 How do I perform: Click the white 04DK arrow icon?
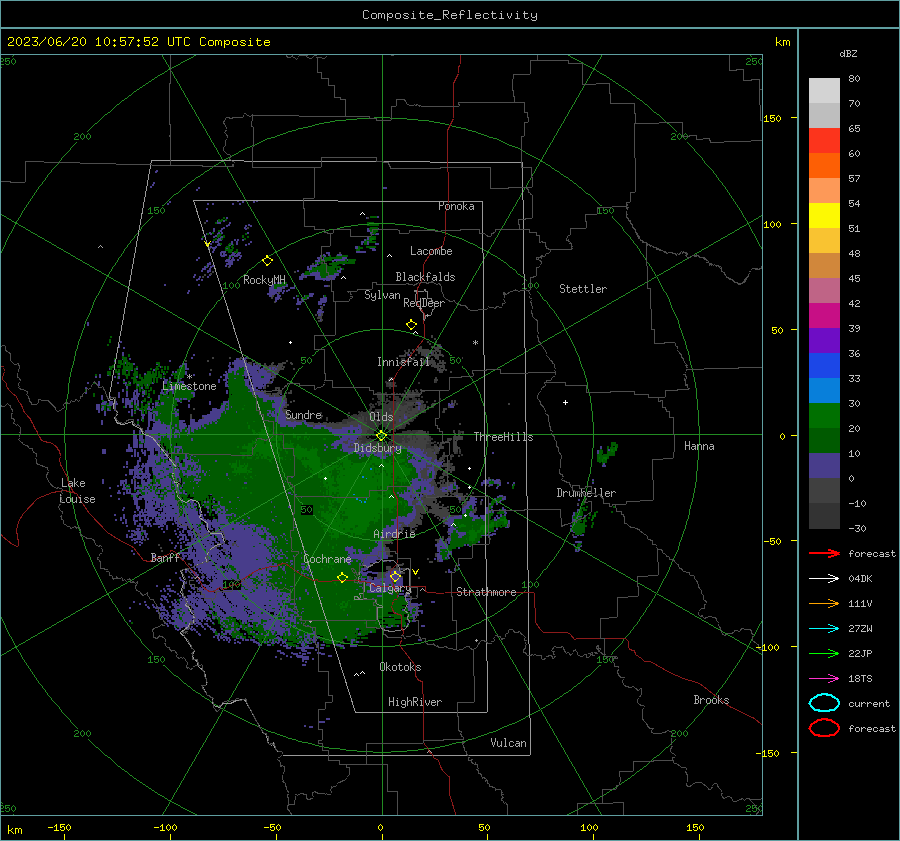(824, 579)
